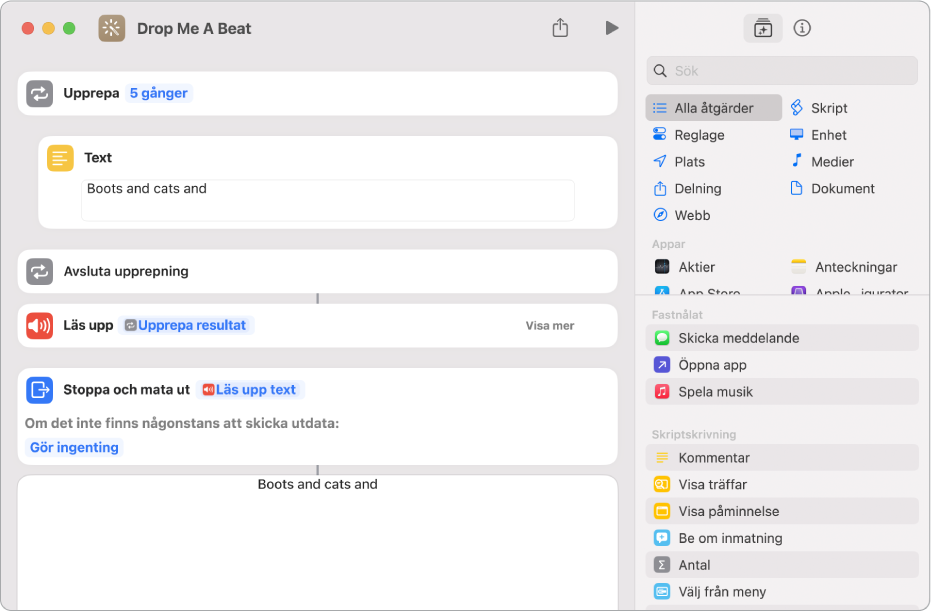The width and height of the screenshot is (931, 612).
Task: Click the Drop Me A Beat title
Action: click(194, 28)
